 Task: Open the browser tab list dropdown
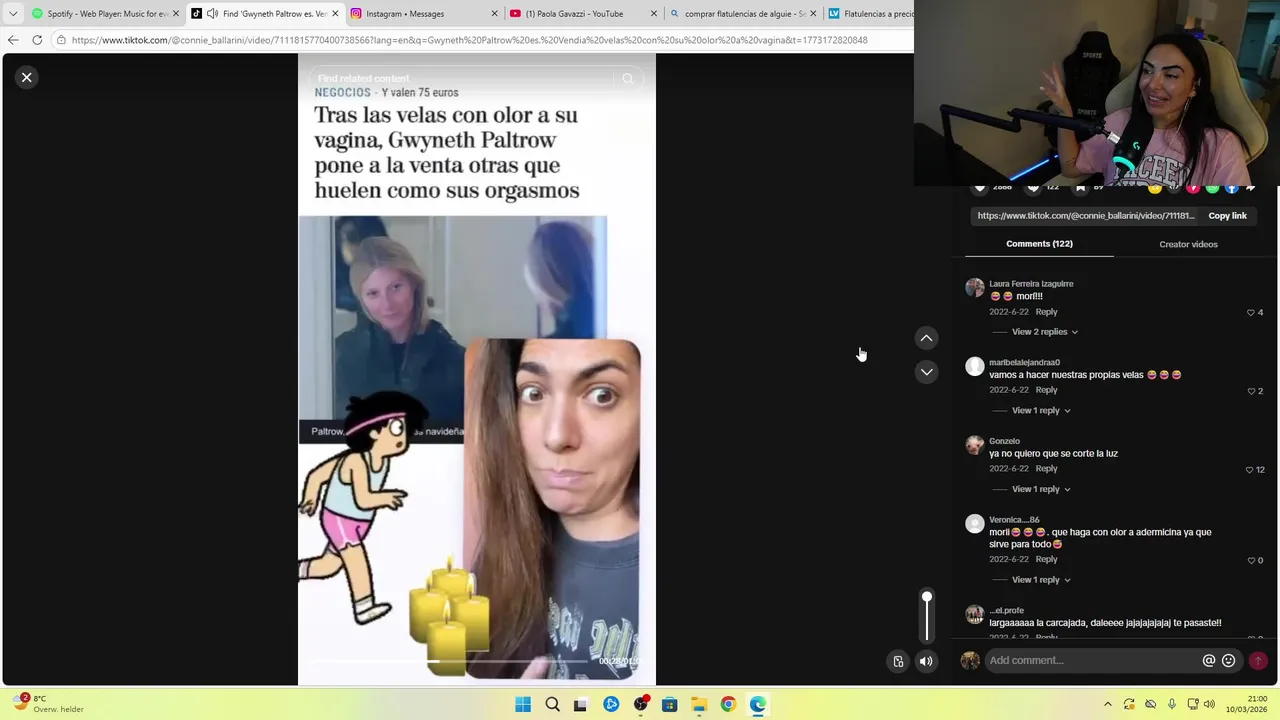13,14
